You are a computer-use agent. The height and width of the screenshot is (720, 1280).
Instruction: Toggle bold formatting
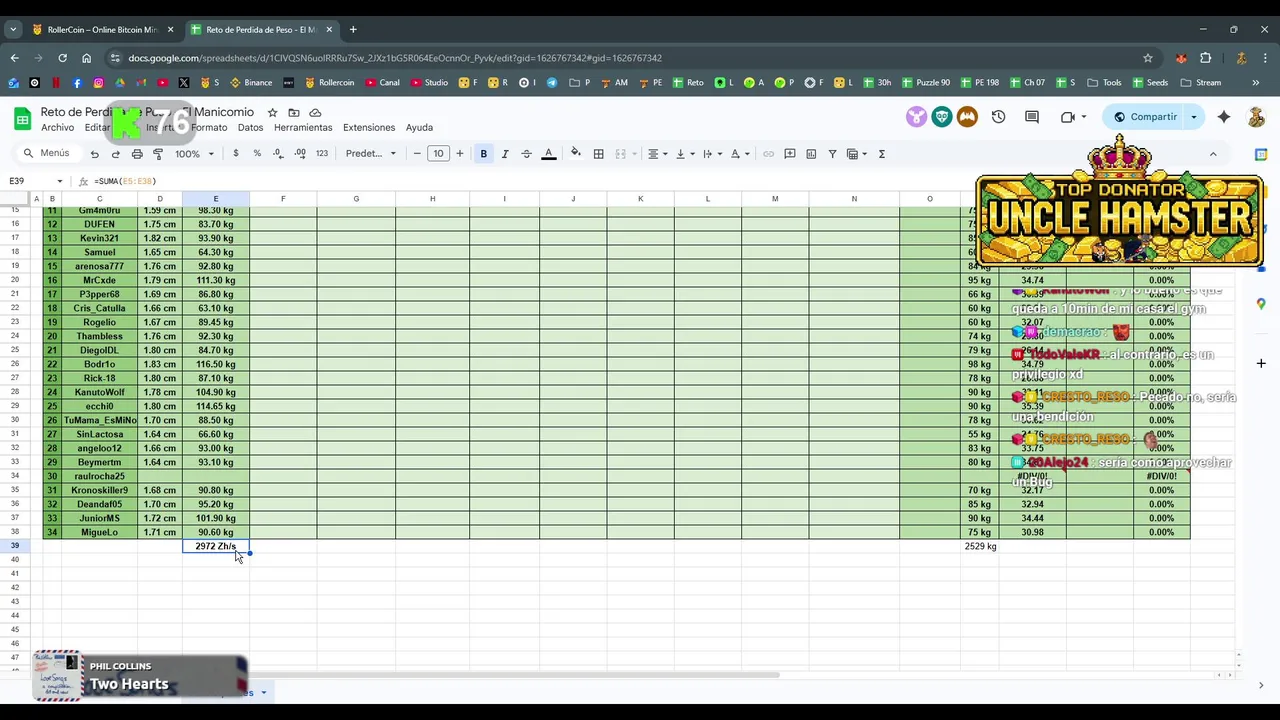point(483,154)
